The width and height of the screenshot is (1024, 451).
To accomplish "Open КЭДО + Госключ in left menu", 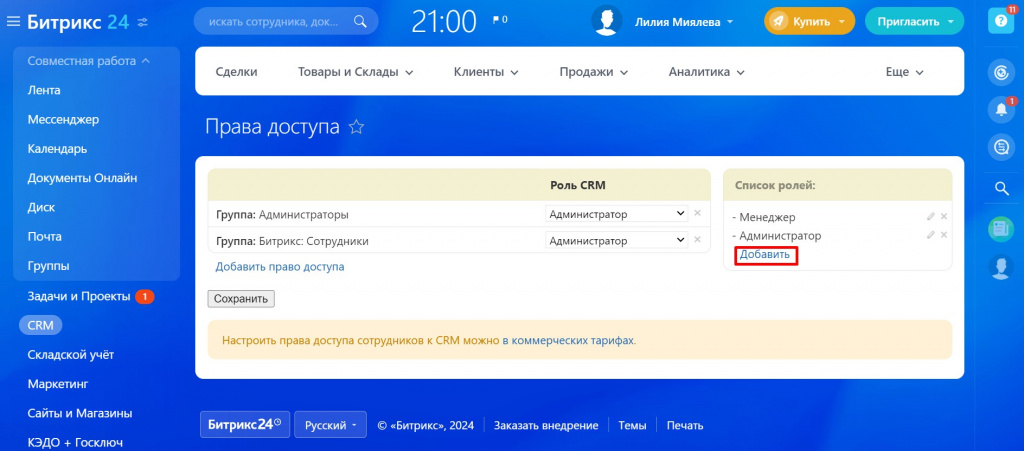I will pos(75,443).
